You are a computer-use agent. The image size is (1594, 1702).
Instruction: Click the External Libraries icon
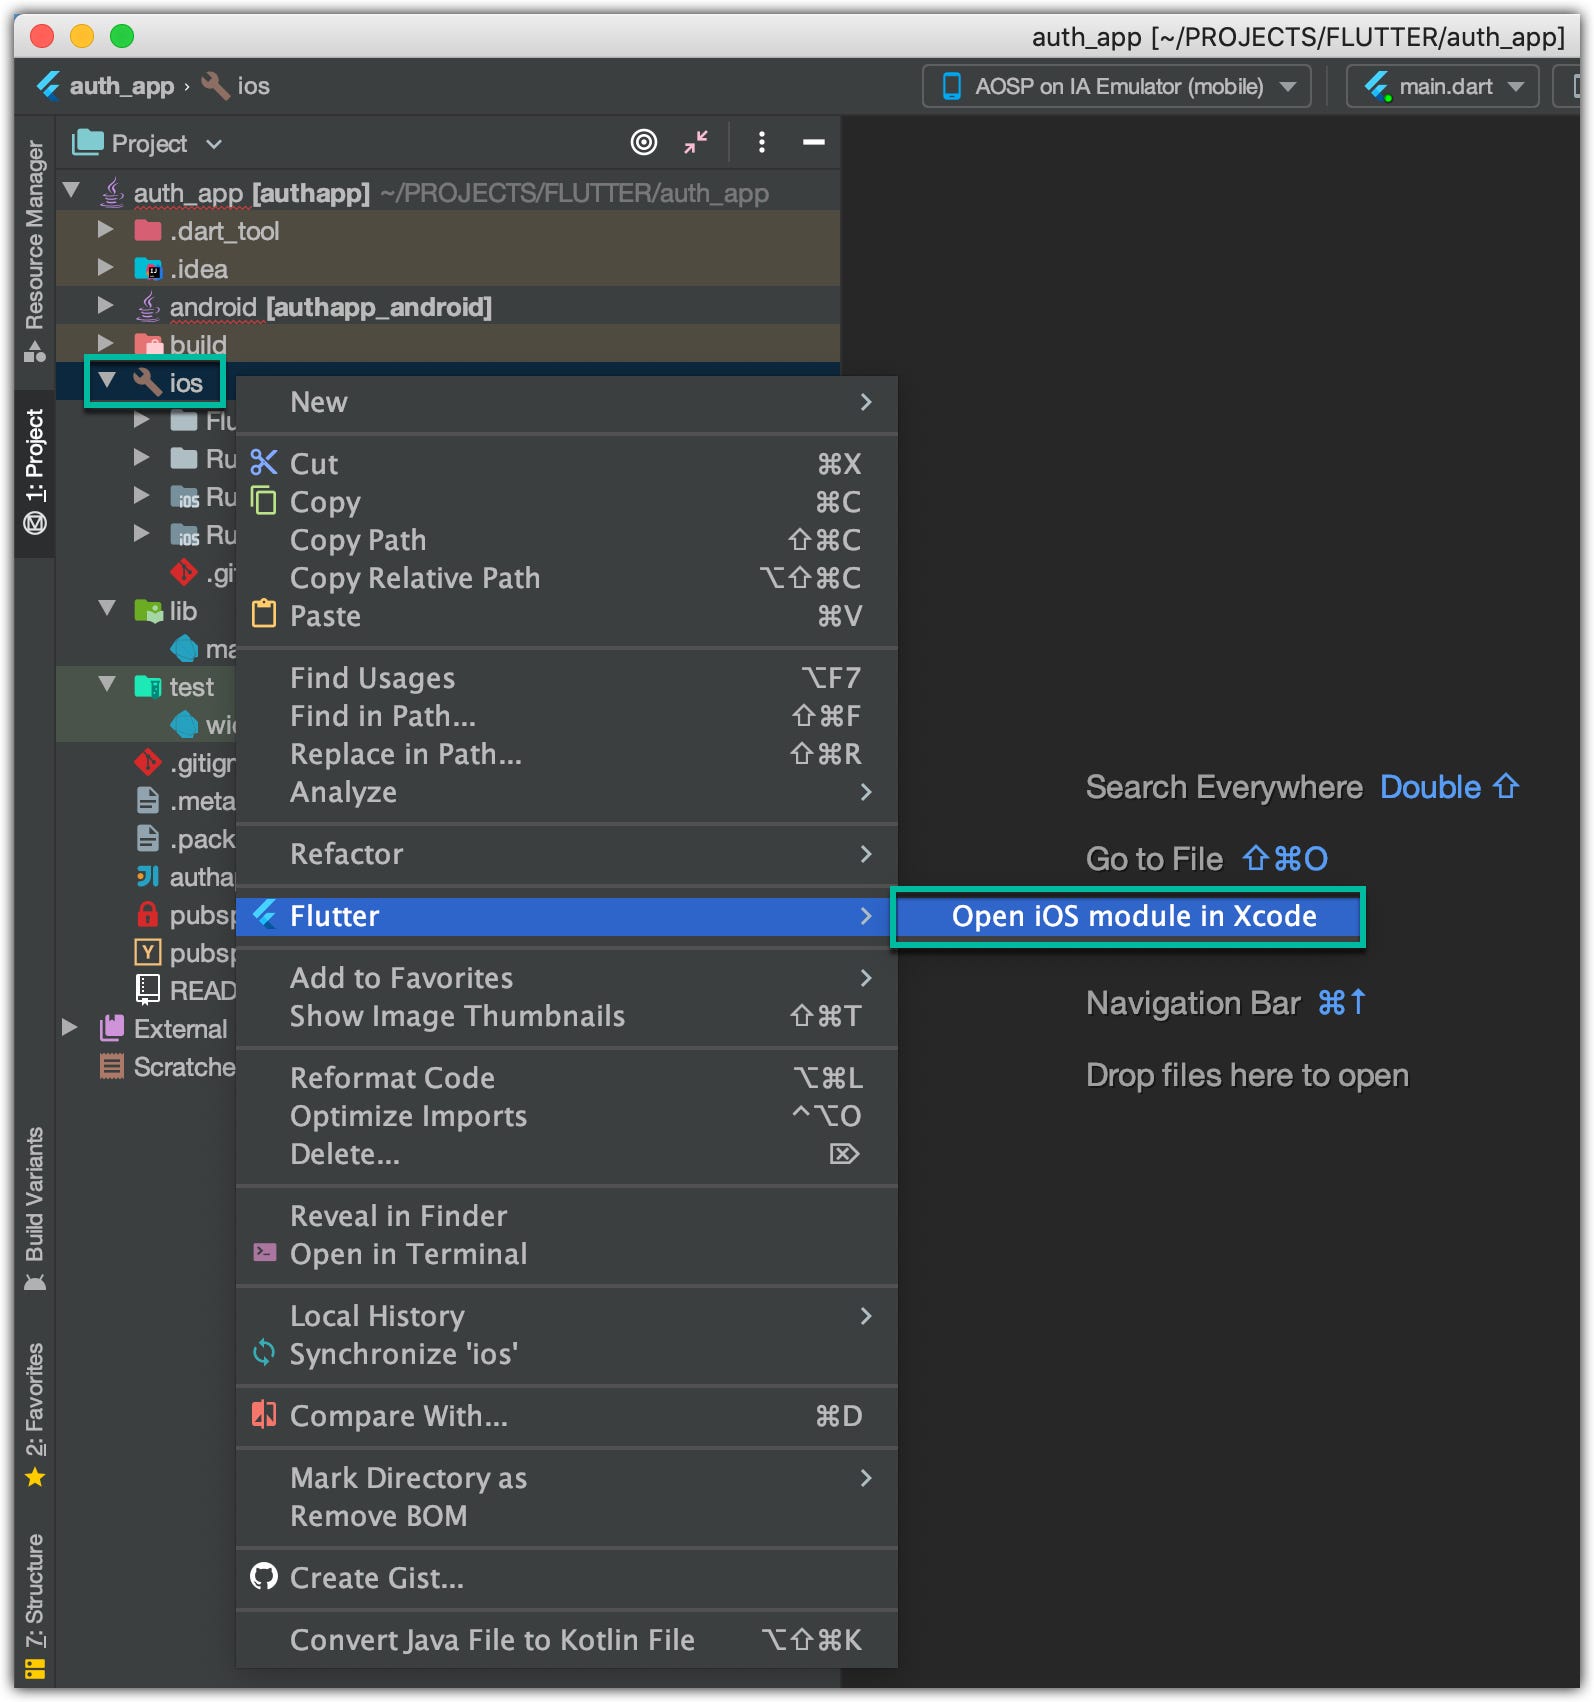tap(112, 1028)
